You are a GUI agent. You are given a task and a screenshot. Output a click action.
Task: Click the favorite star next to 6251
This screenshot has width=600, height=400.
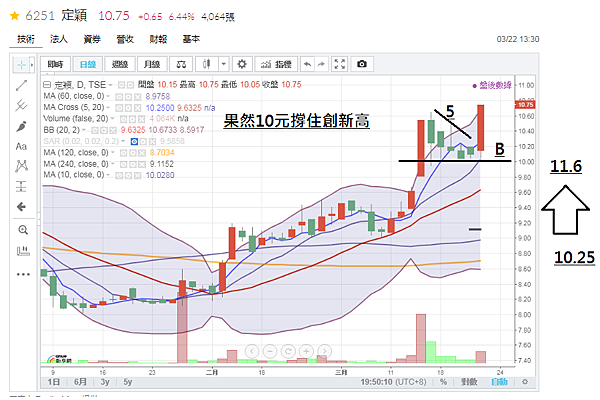click(15, 16)
